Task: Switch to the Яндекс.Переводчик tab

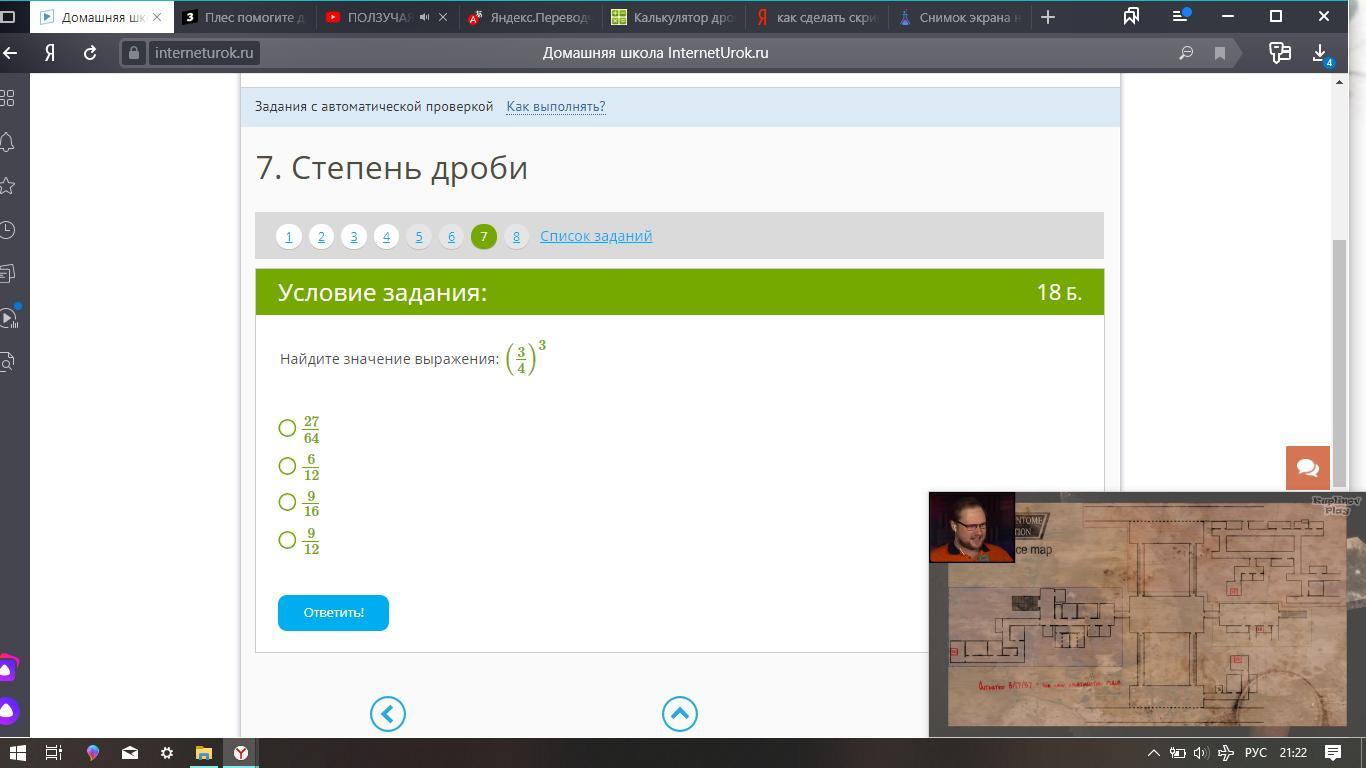Action: click(x=530, y=17)
